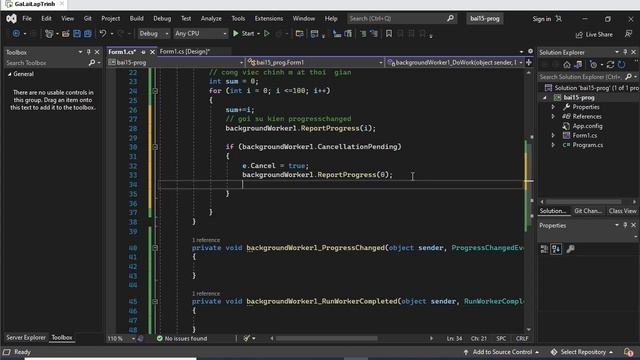Click the New Project toolbar icon
The height and width of the screenshot is (360, 640).
click(x=49, y=33)
